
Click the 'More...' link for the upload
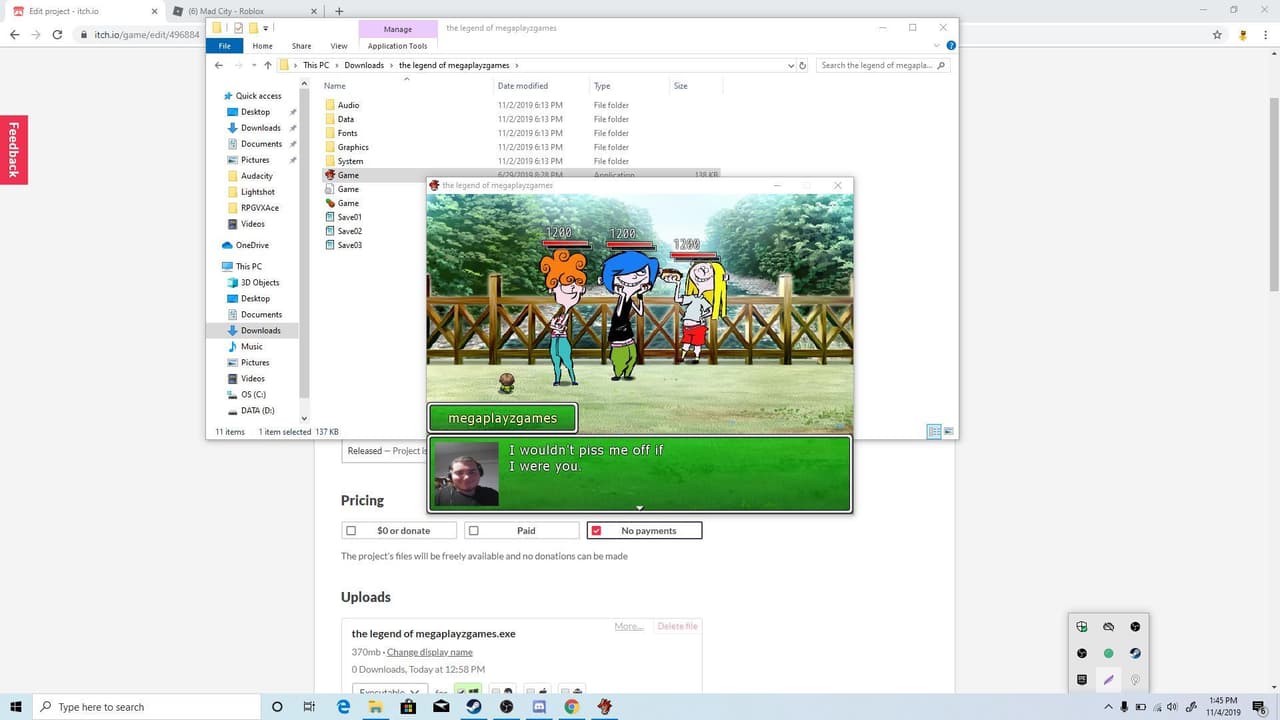pyautogui.click(x=629, y=626)
